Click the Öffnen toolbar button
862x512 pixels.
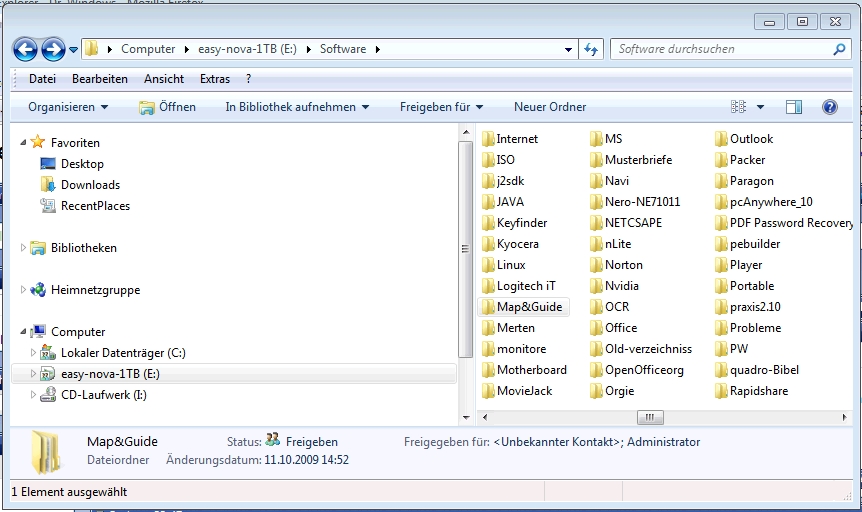pos(167,107)
